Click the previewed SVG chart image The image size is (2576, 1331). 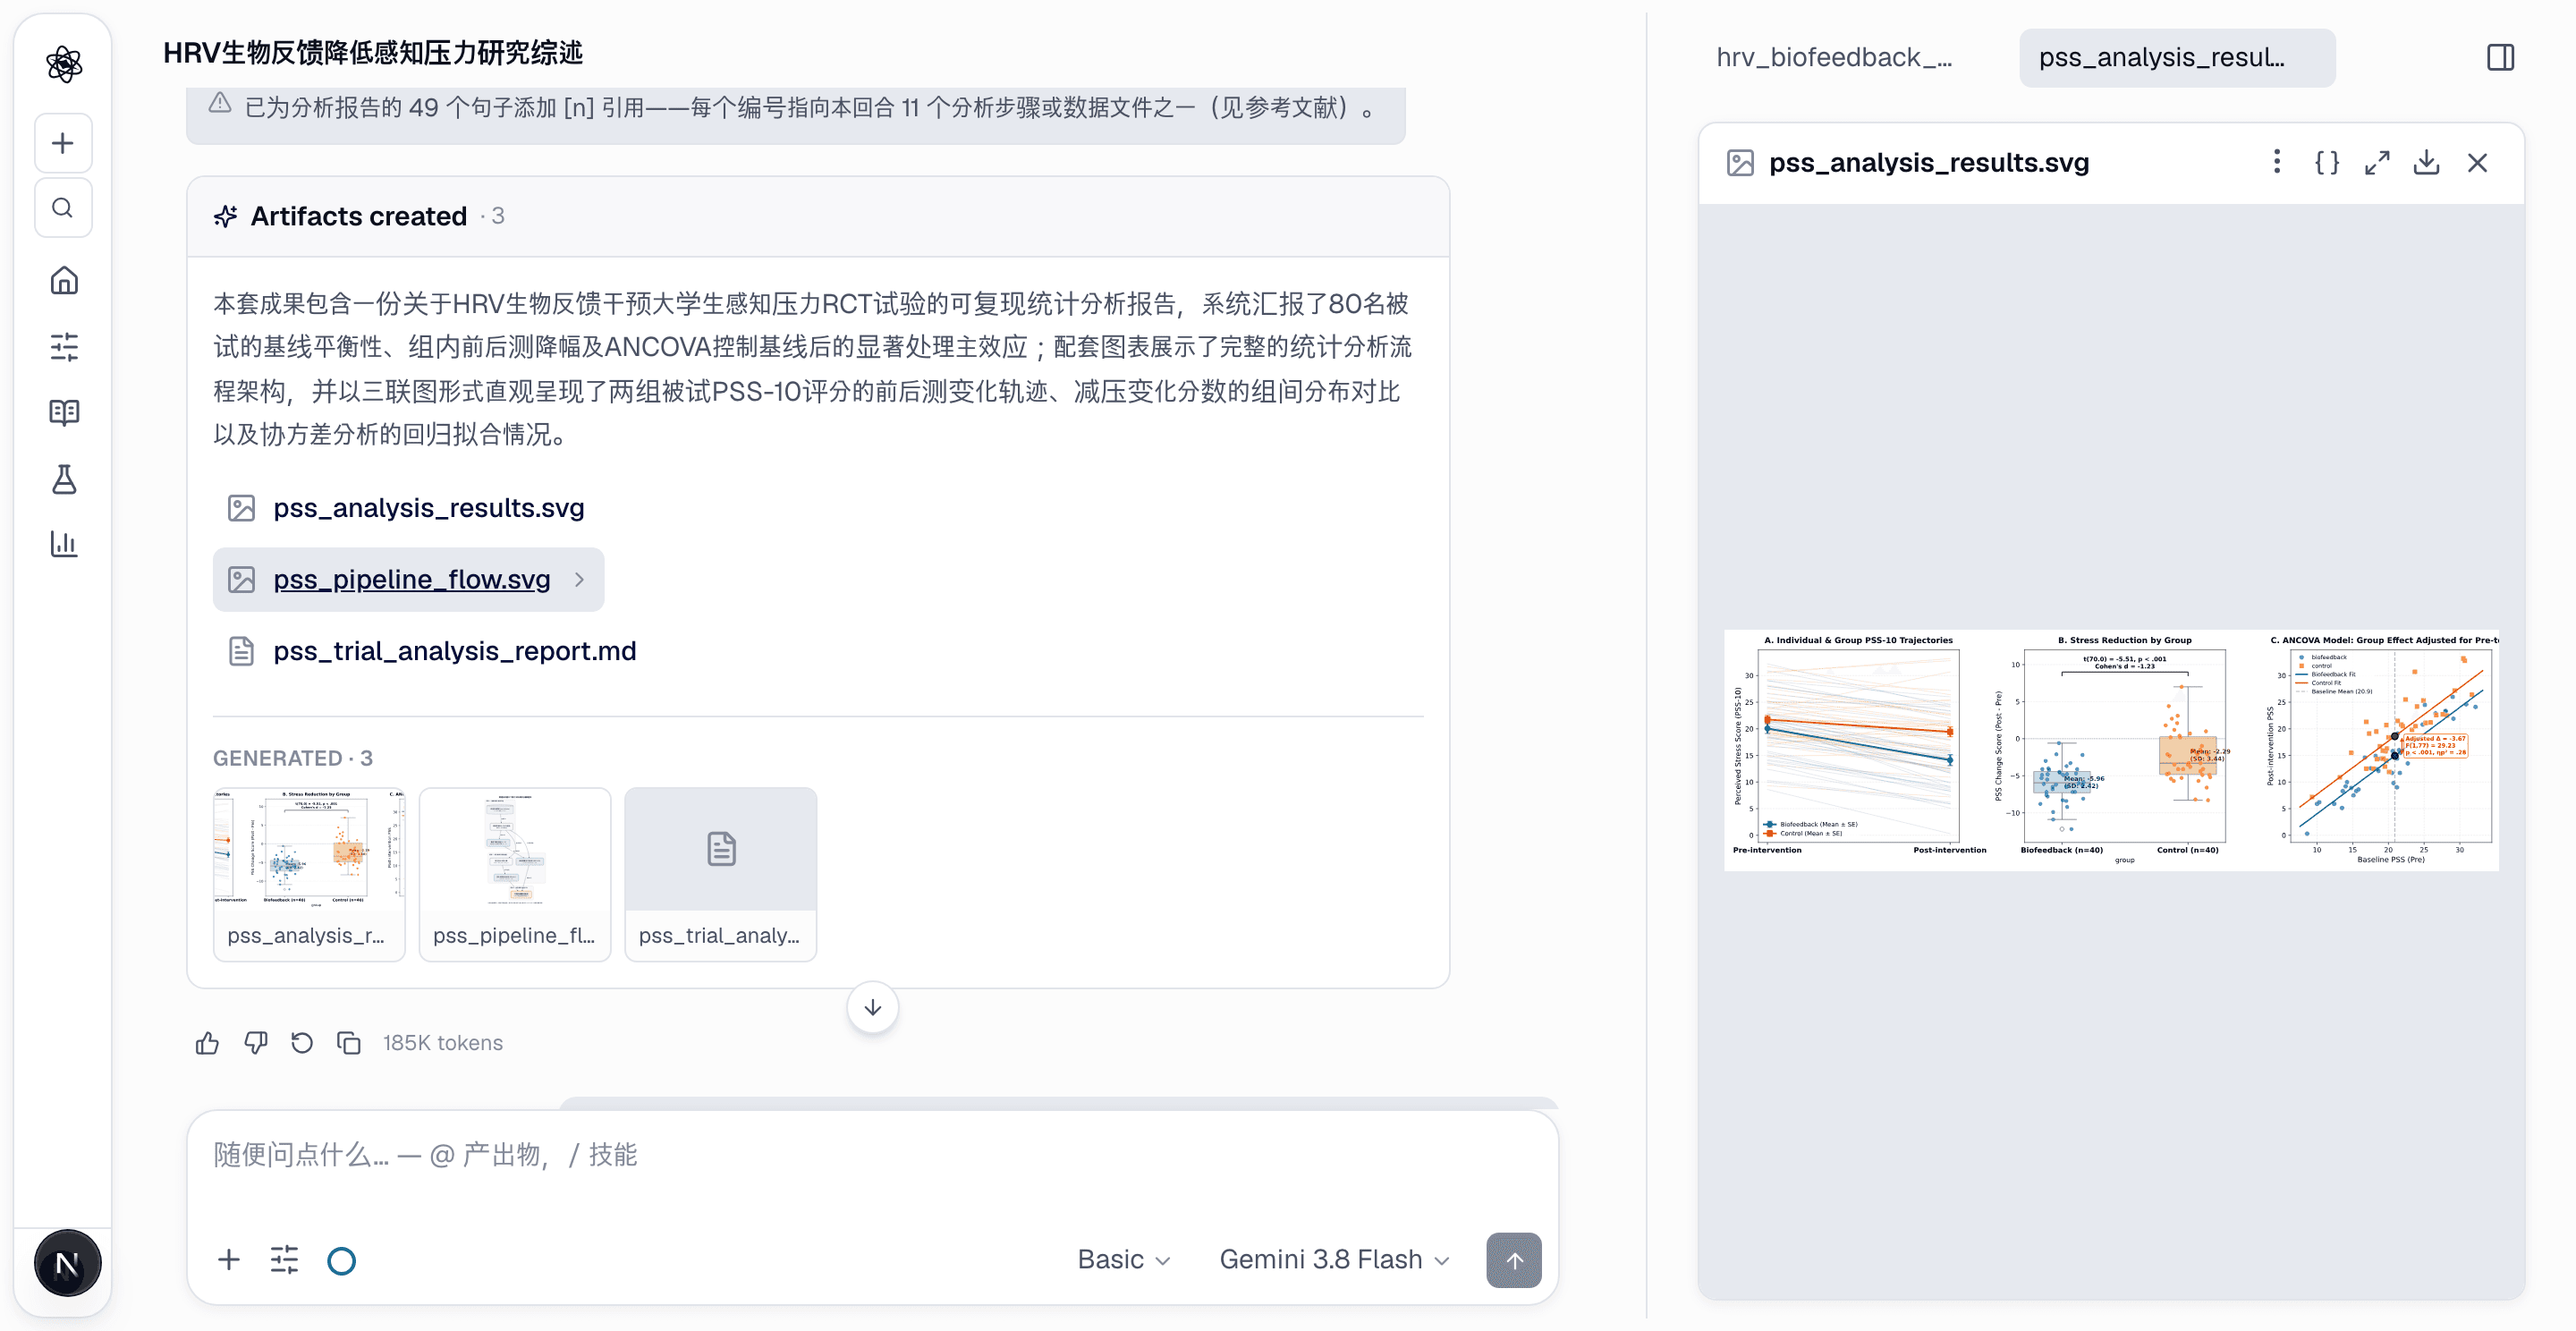2111,749
